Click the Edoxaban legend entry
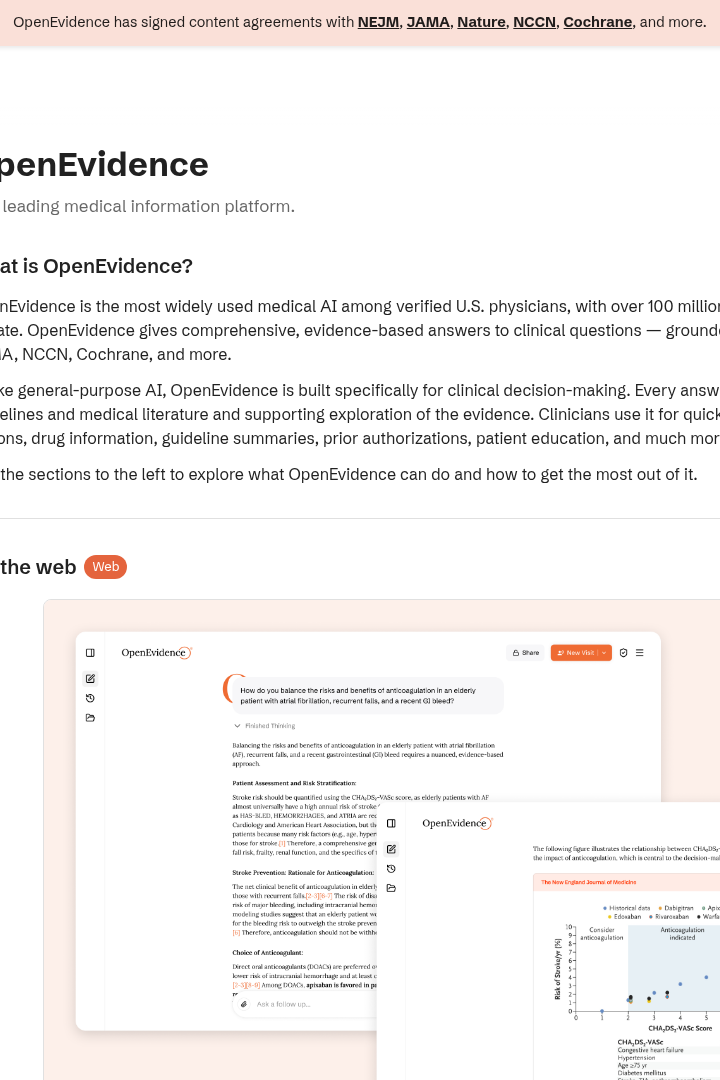The height and width of the screenshot is (1080, 720). (624, 917)
